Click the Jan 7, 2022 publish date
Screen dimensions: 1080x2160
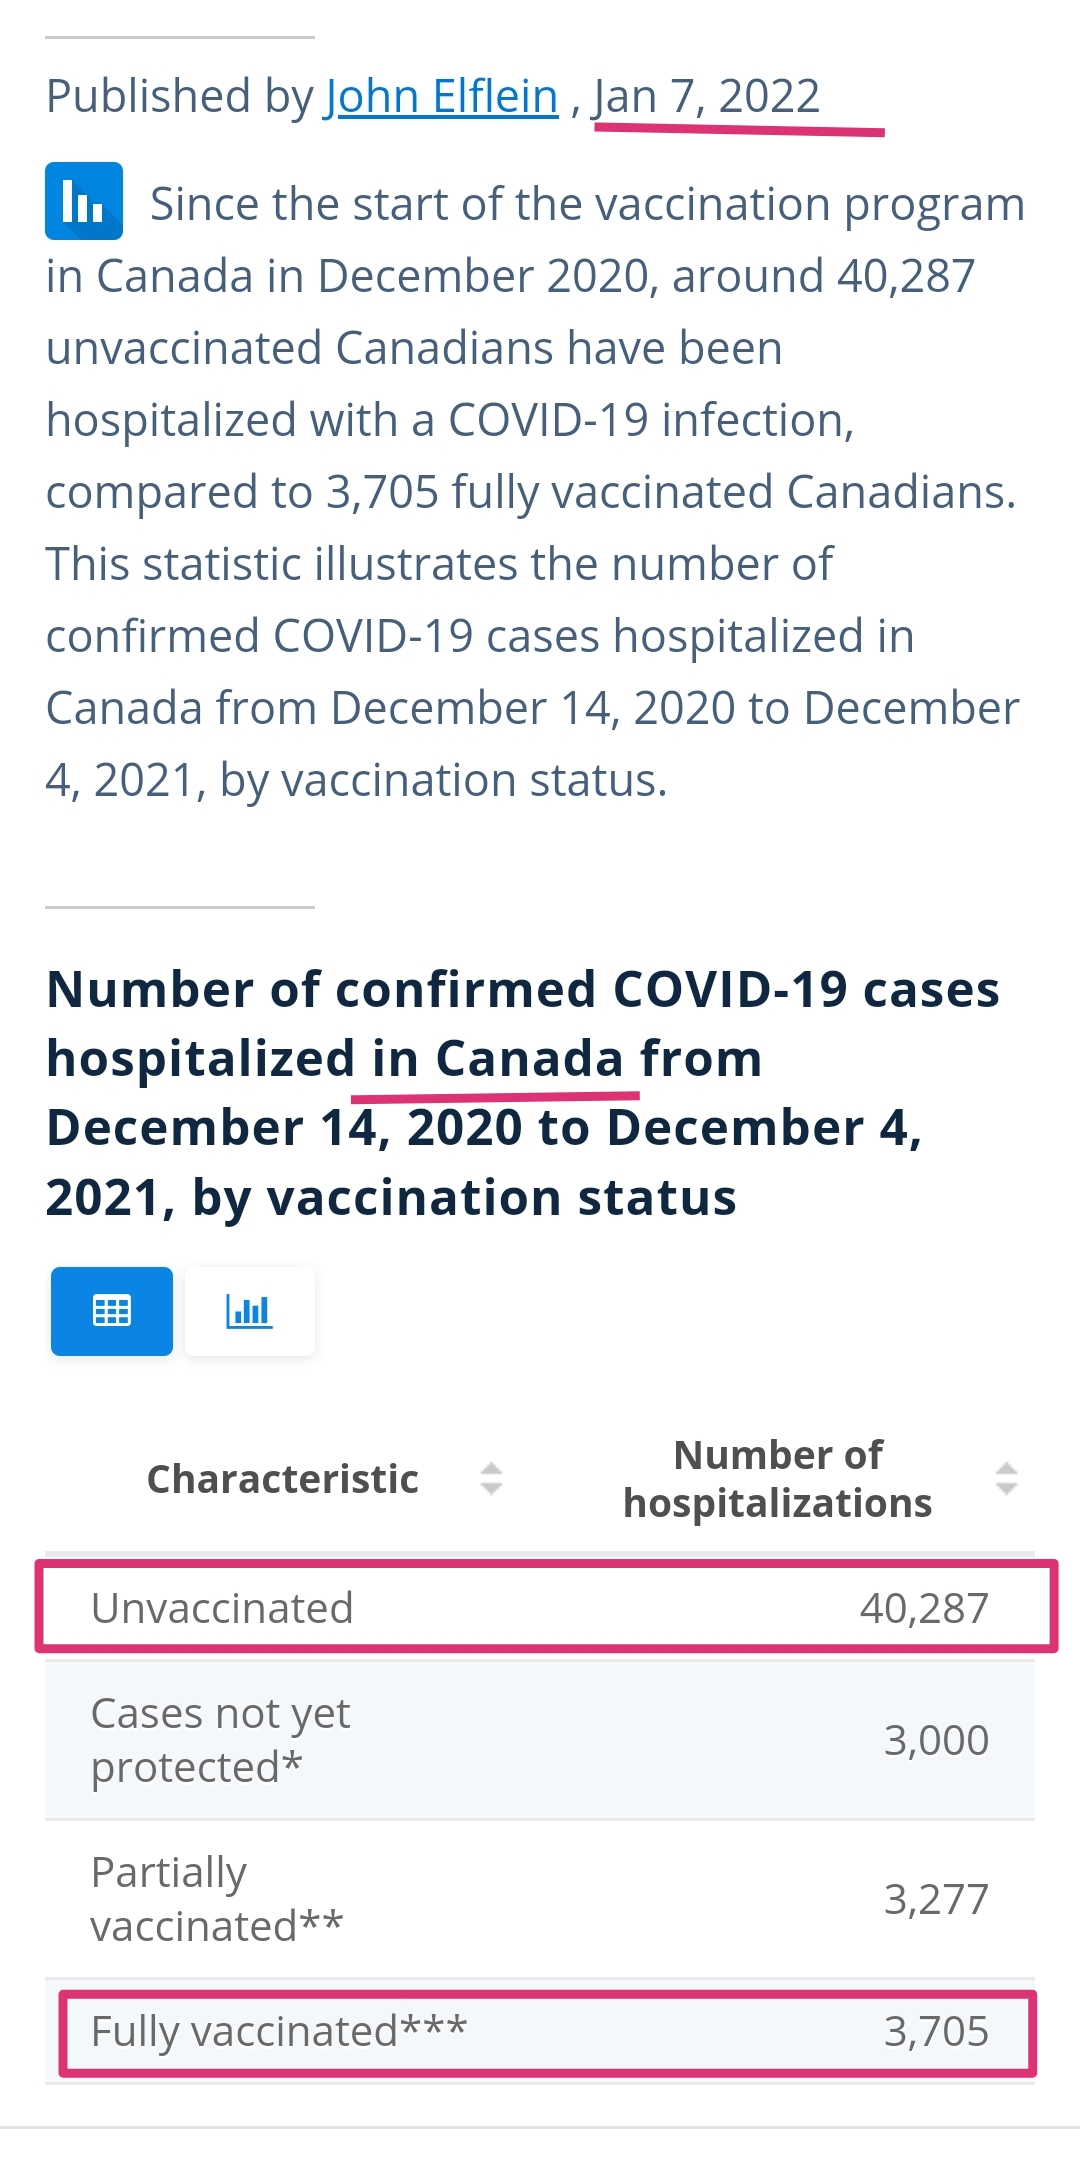click(x=706, y=97)
